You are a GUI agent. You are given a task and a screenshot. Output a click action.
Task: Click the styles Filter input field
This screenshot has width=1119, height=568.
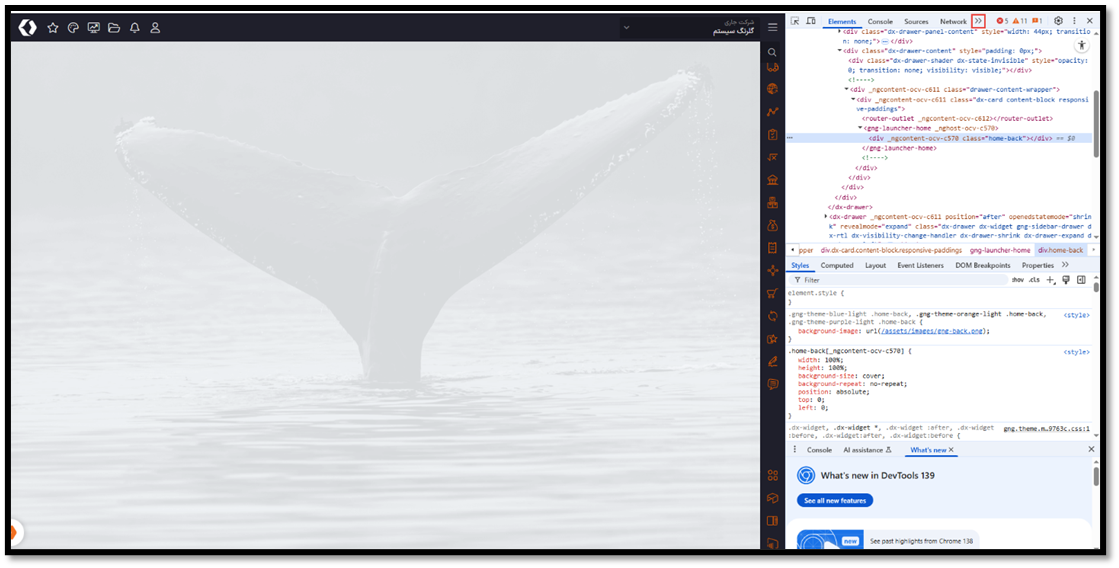pyautogui.click(x=900, y=280)
